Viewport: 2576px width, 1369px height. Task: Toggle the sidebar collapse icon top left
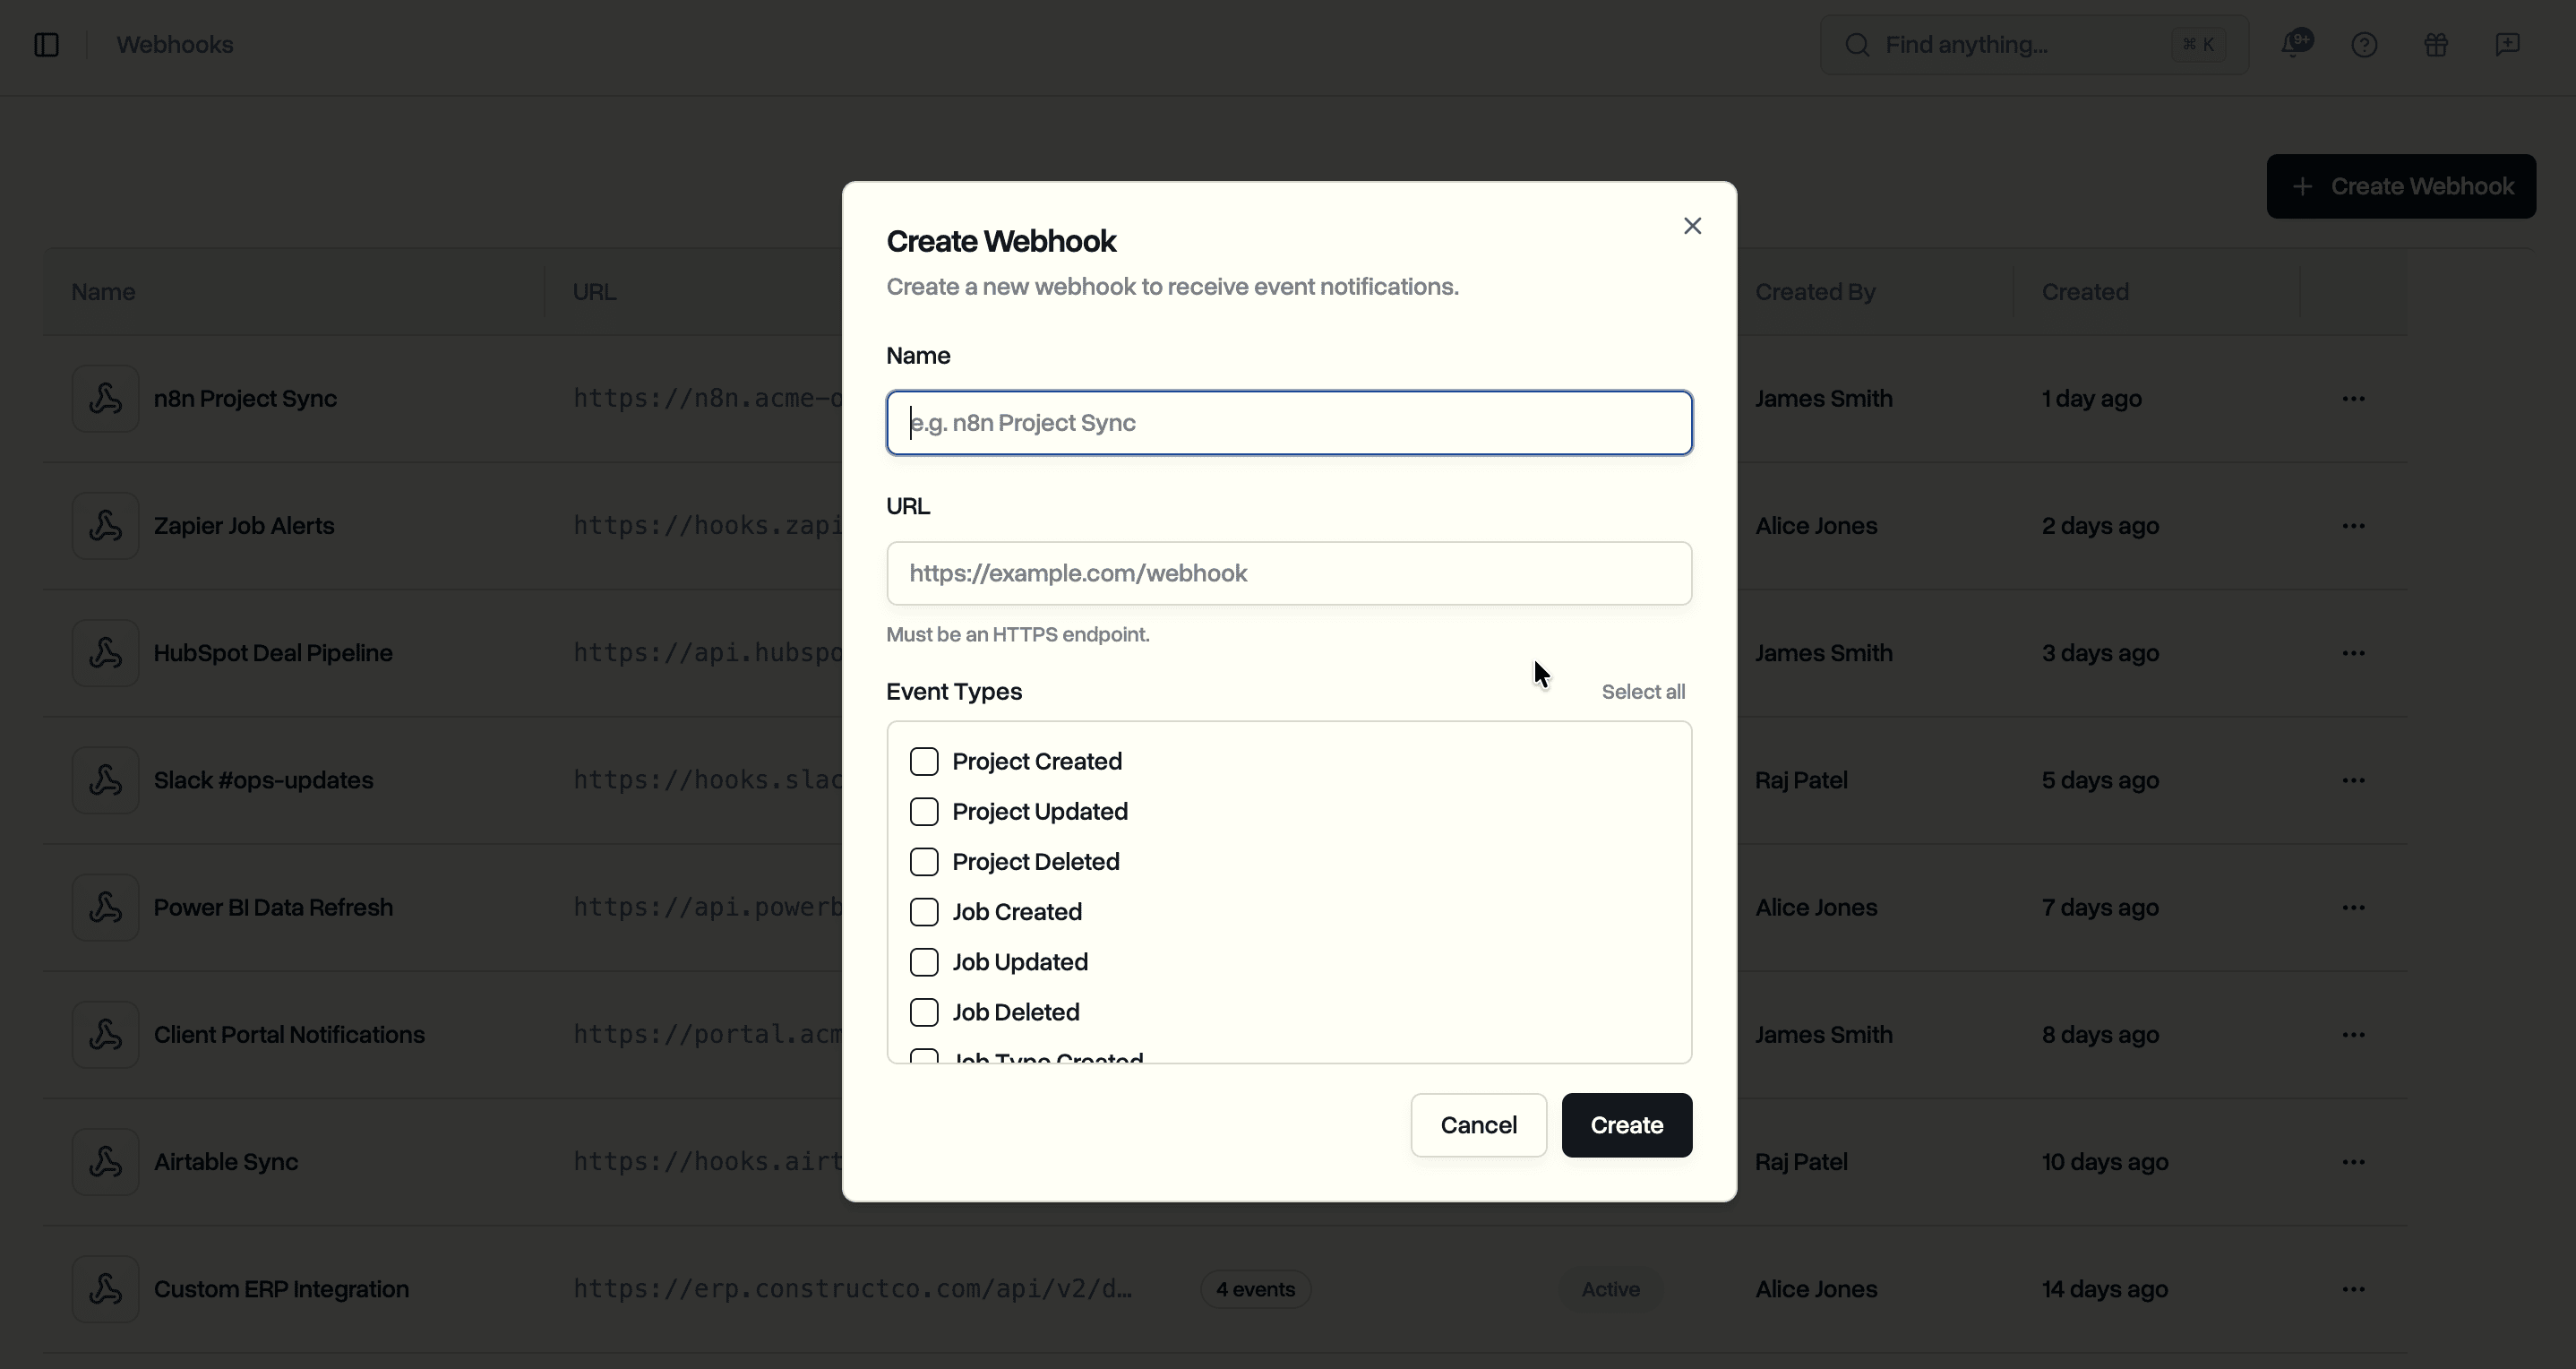click(47, 44)
